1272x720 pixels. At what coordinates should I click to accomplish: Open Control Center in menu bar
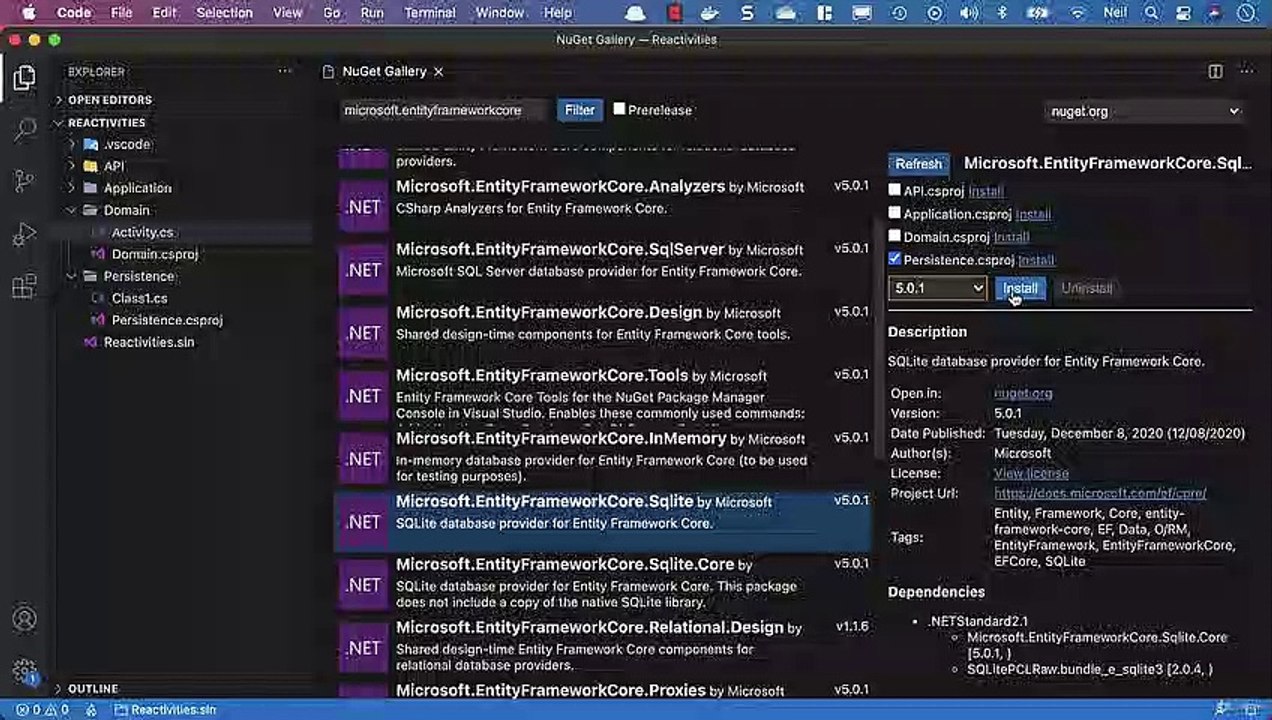(x=1183, y=13)
